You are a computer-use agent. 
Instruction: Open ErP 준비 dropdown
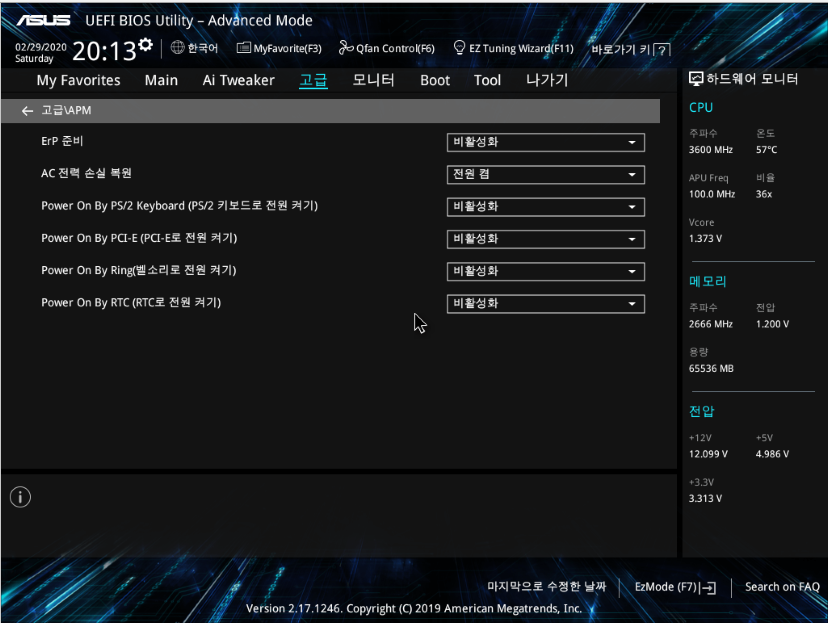coord(545,142)
